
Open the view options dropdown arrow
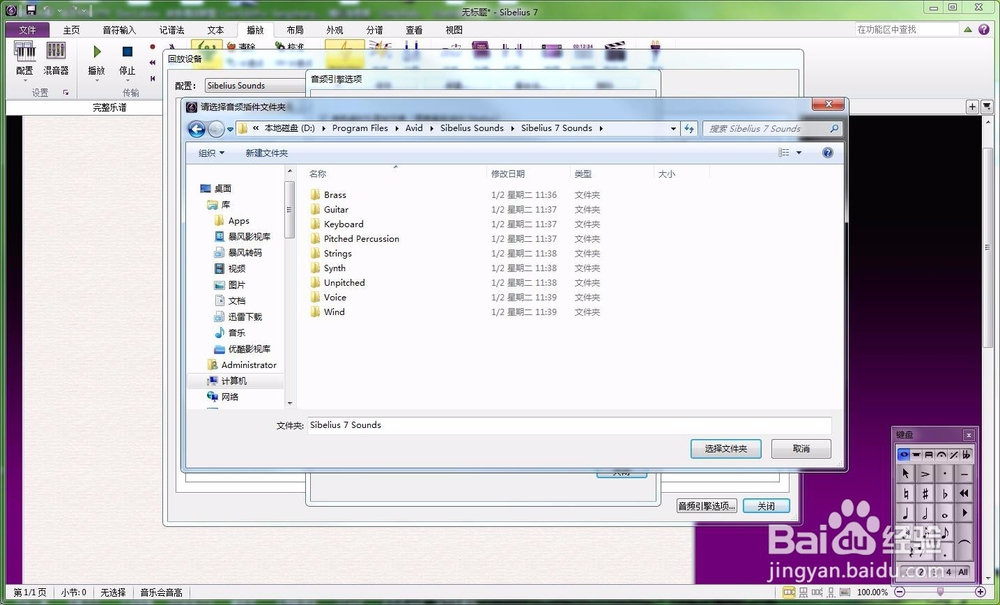coord(798,153)
